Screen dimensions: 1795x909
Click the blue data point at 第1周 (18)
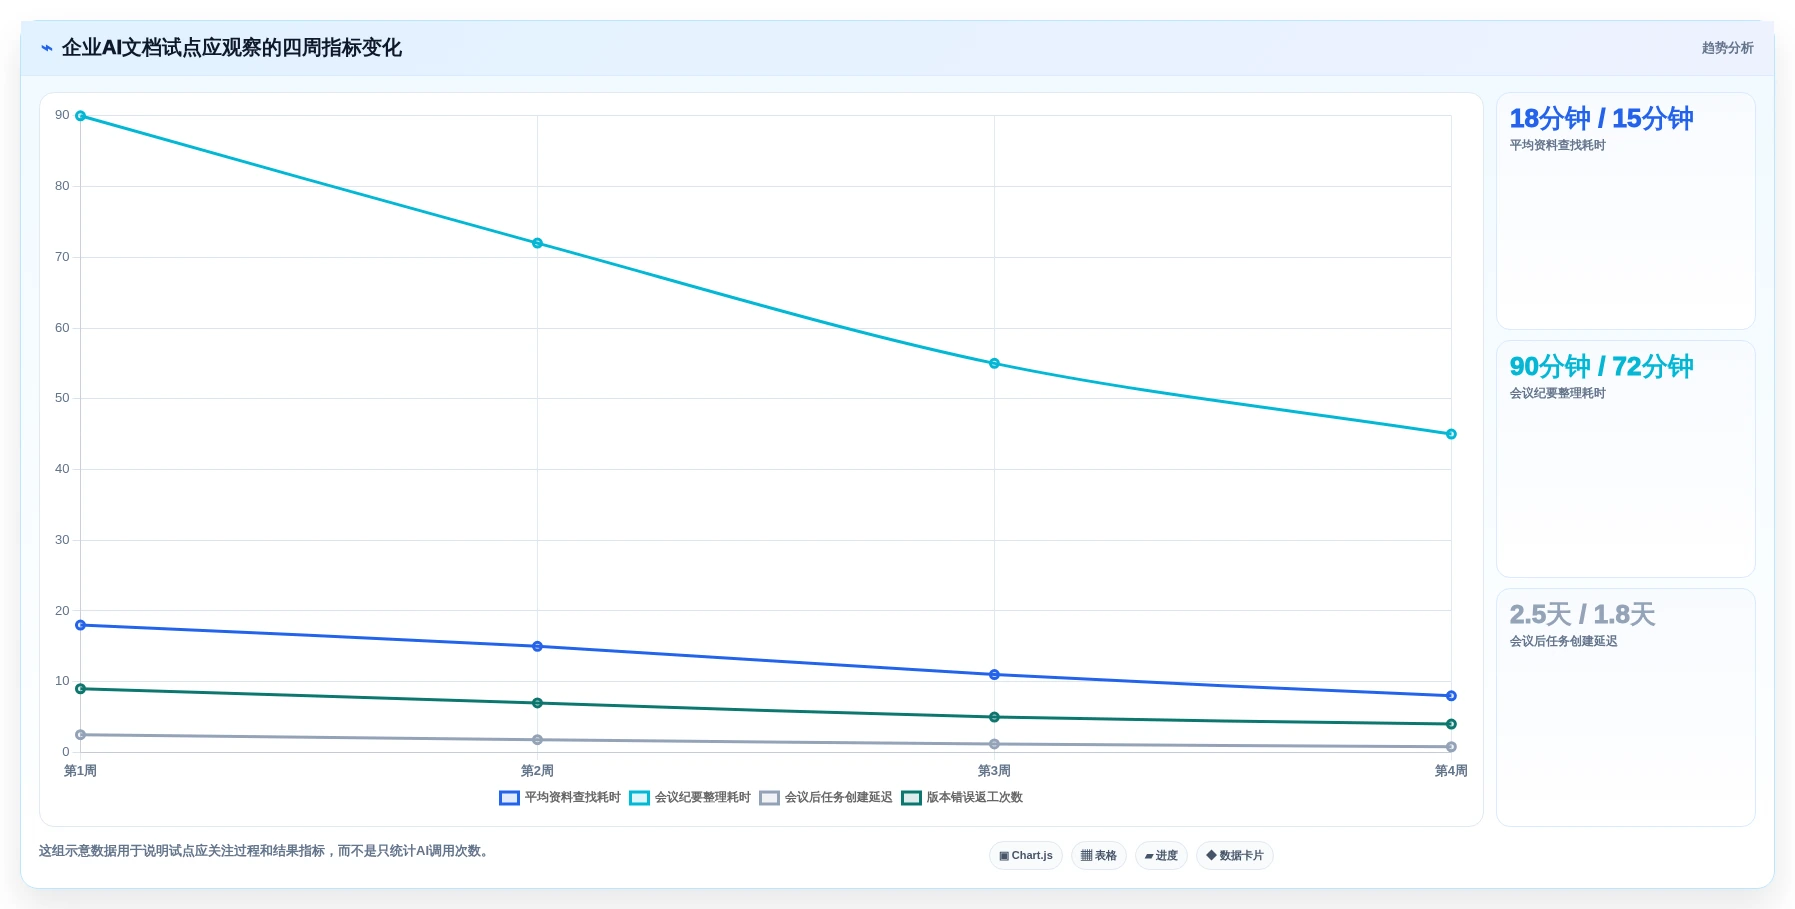coord(81,625)
